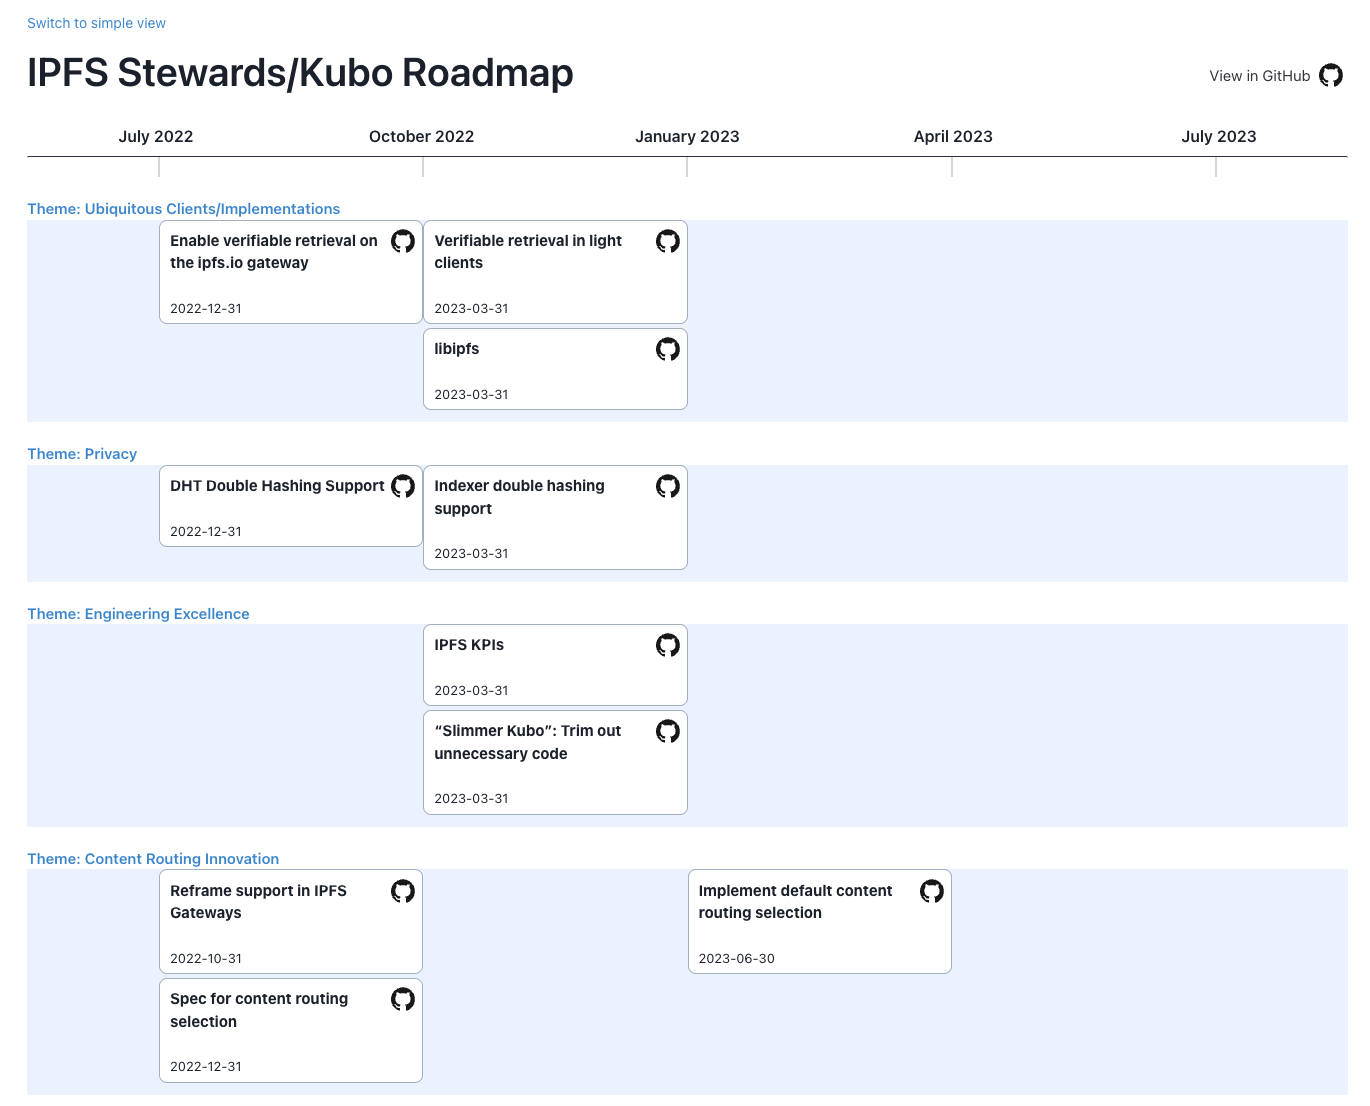Click Theme: Ubiquitous Clients/Implementations heading
1370x1106 pixels.
(183, 208)
